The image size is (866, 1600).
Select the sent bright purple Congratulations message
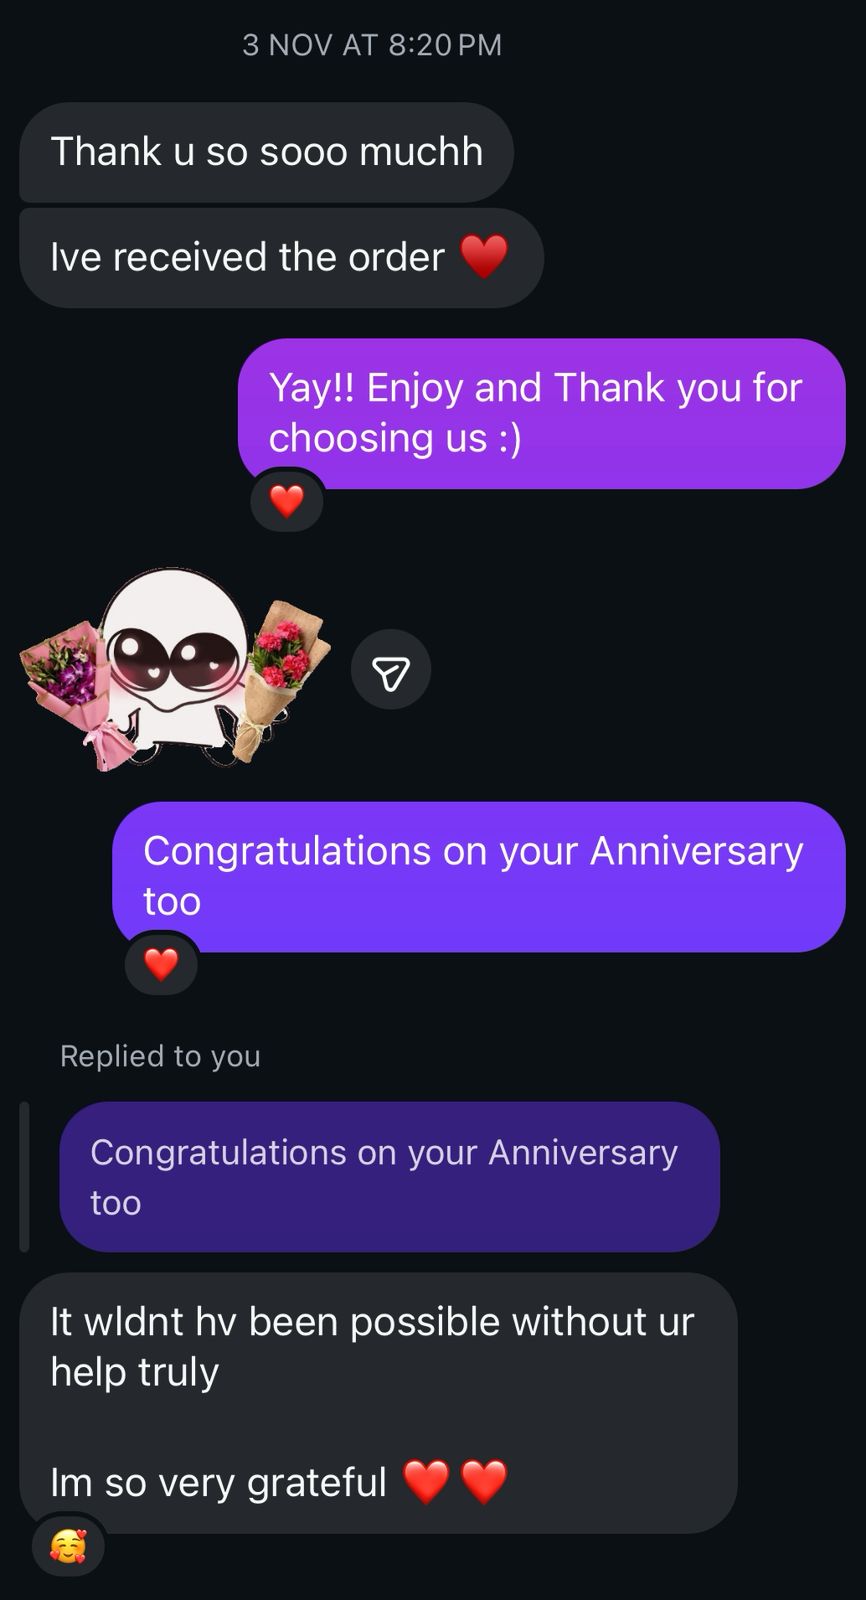click(479, 876)
